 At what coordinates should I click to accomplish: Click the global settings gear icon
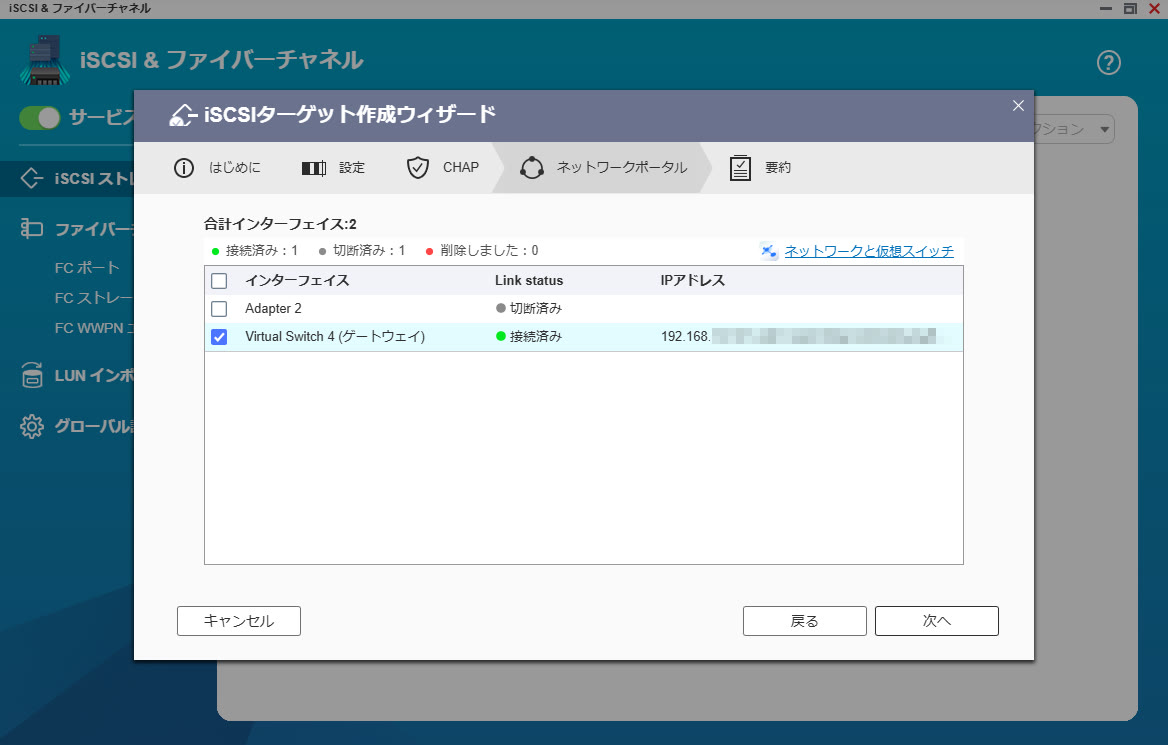pos(31,426)
